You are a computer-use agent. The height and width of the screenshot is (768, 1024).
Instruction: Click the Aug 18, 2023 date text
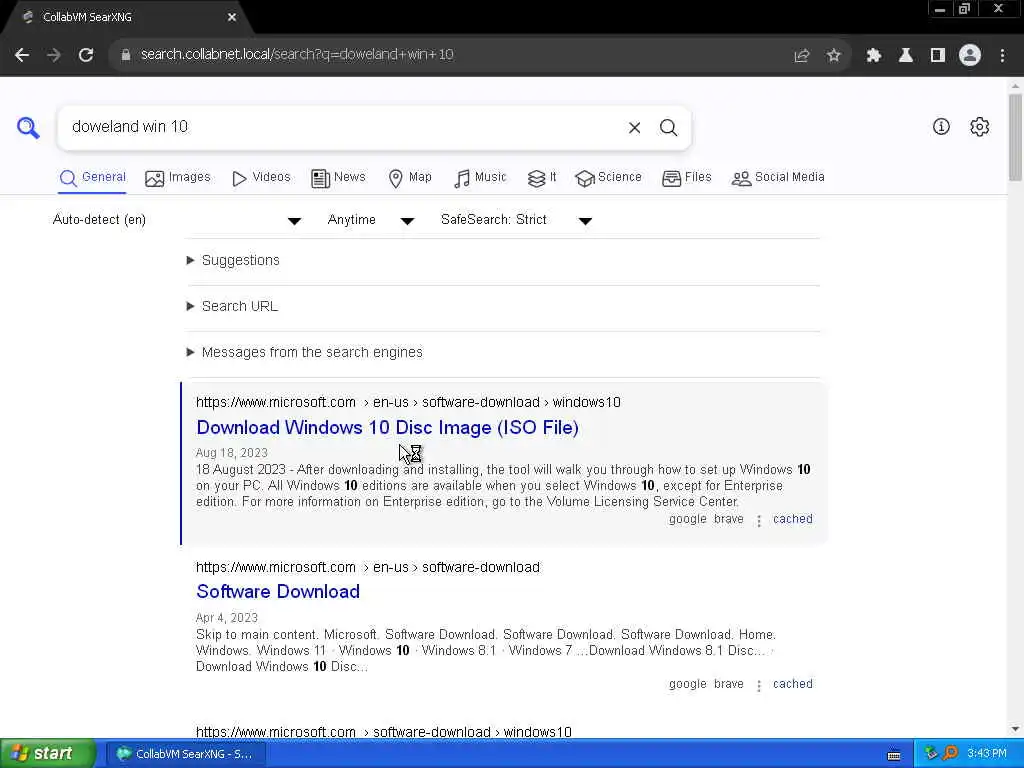click(x=231, y=453)
